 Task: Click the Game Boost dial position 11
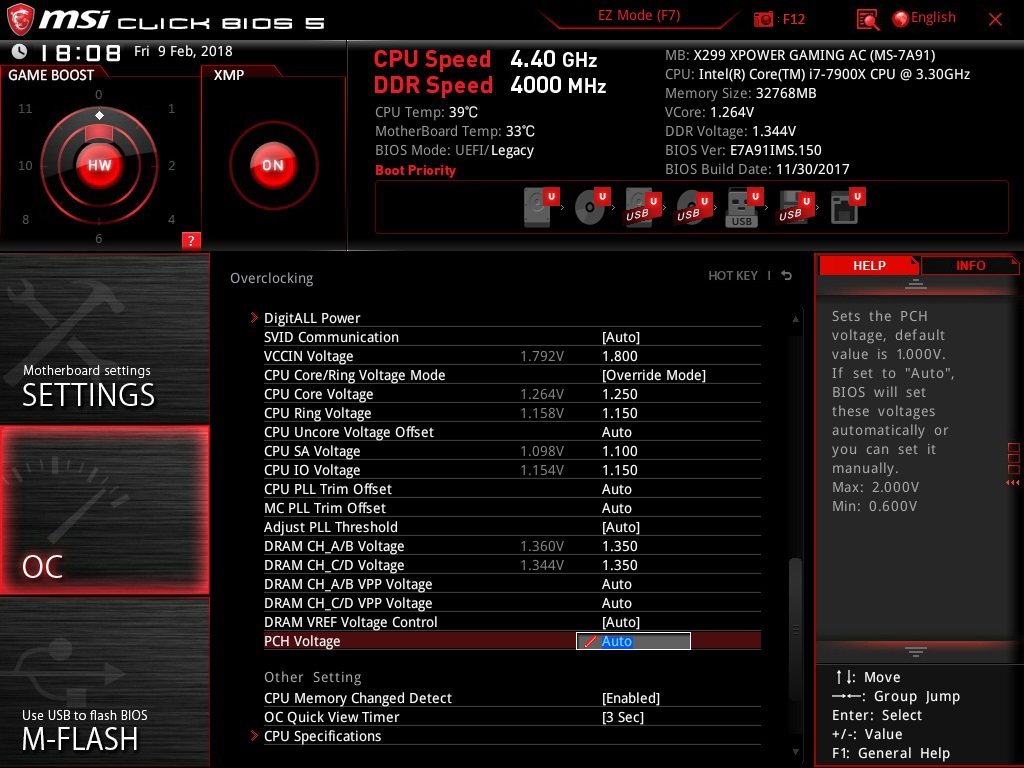click(25, 108)
